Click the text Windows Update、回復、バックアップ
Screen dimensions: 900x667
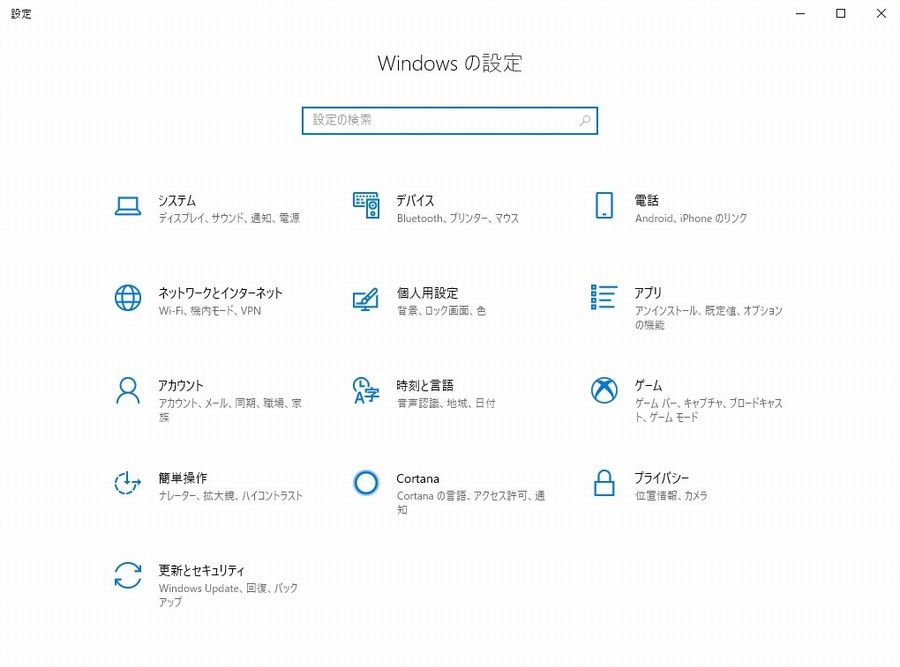click(228, 595)
